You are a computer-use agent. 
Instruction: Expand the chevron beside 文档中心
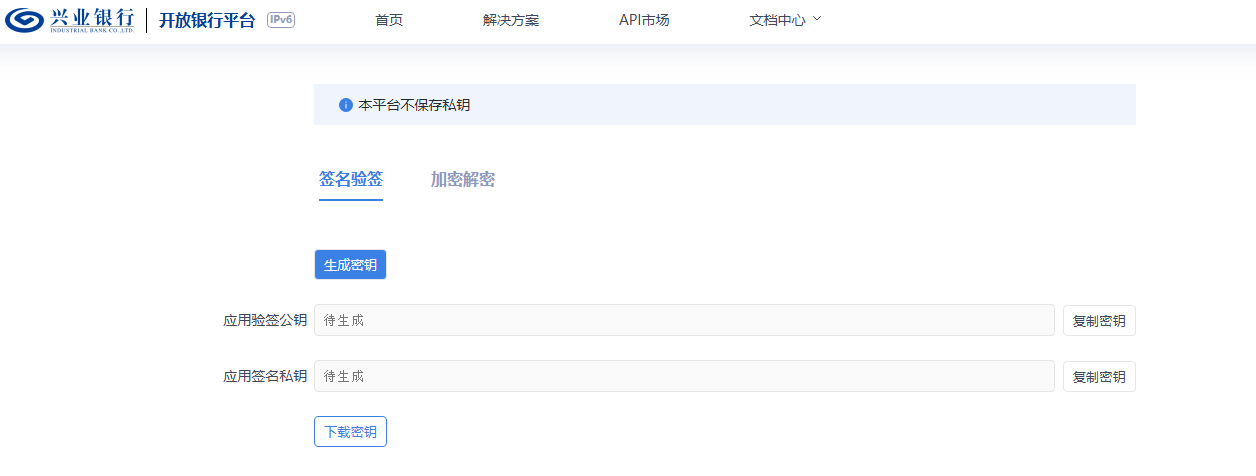tap(817, 19)
